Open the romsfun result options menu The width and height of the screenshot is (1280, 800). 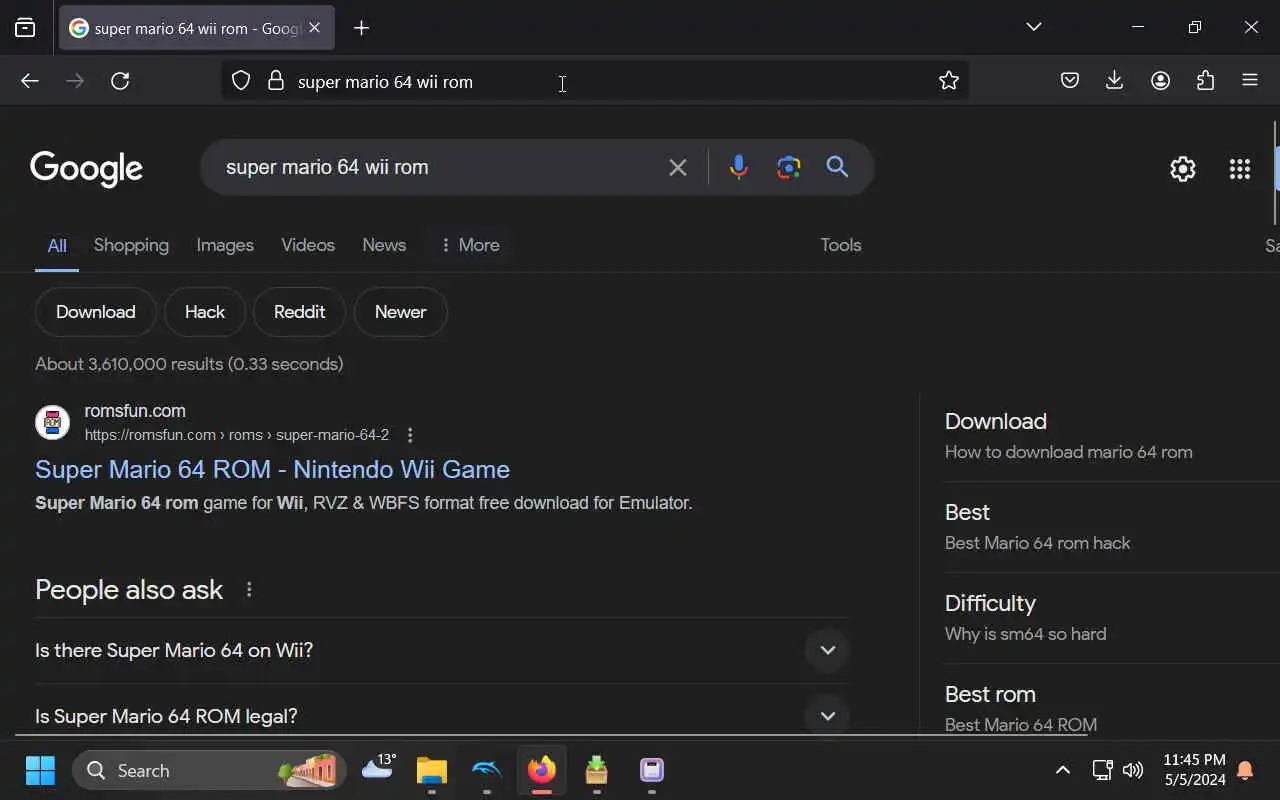(x=409, y=435)
